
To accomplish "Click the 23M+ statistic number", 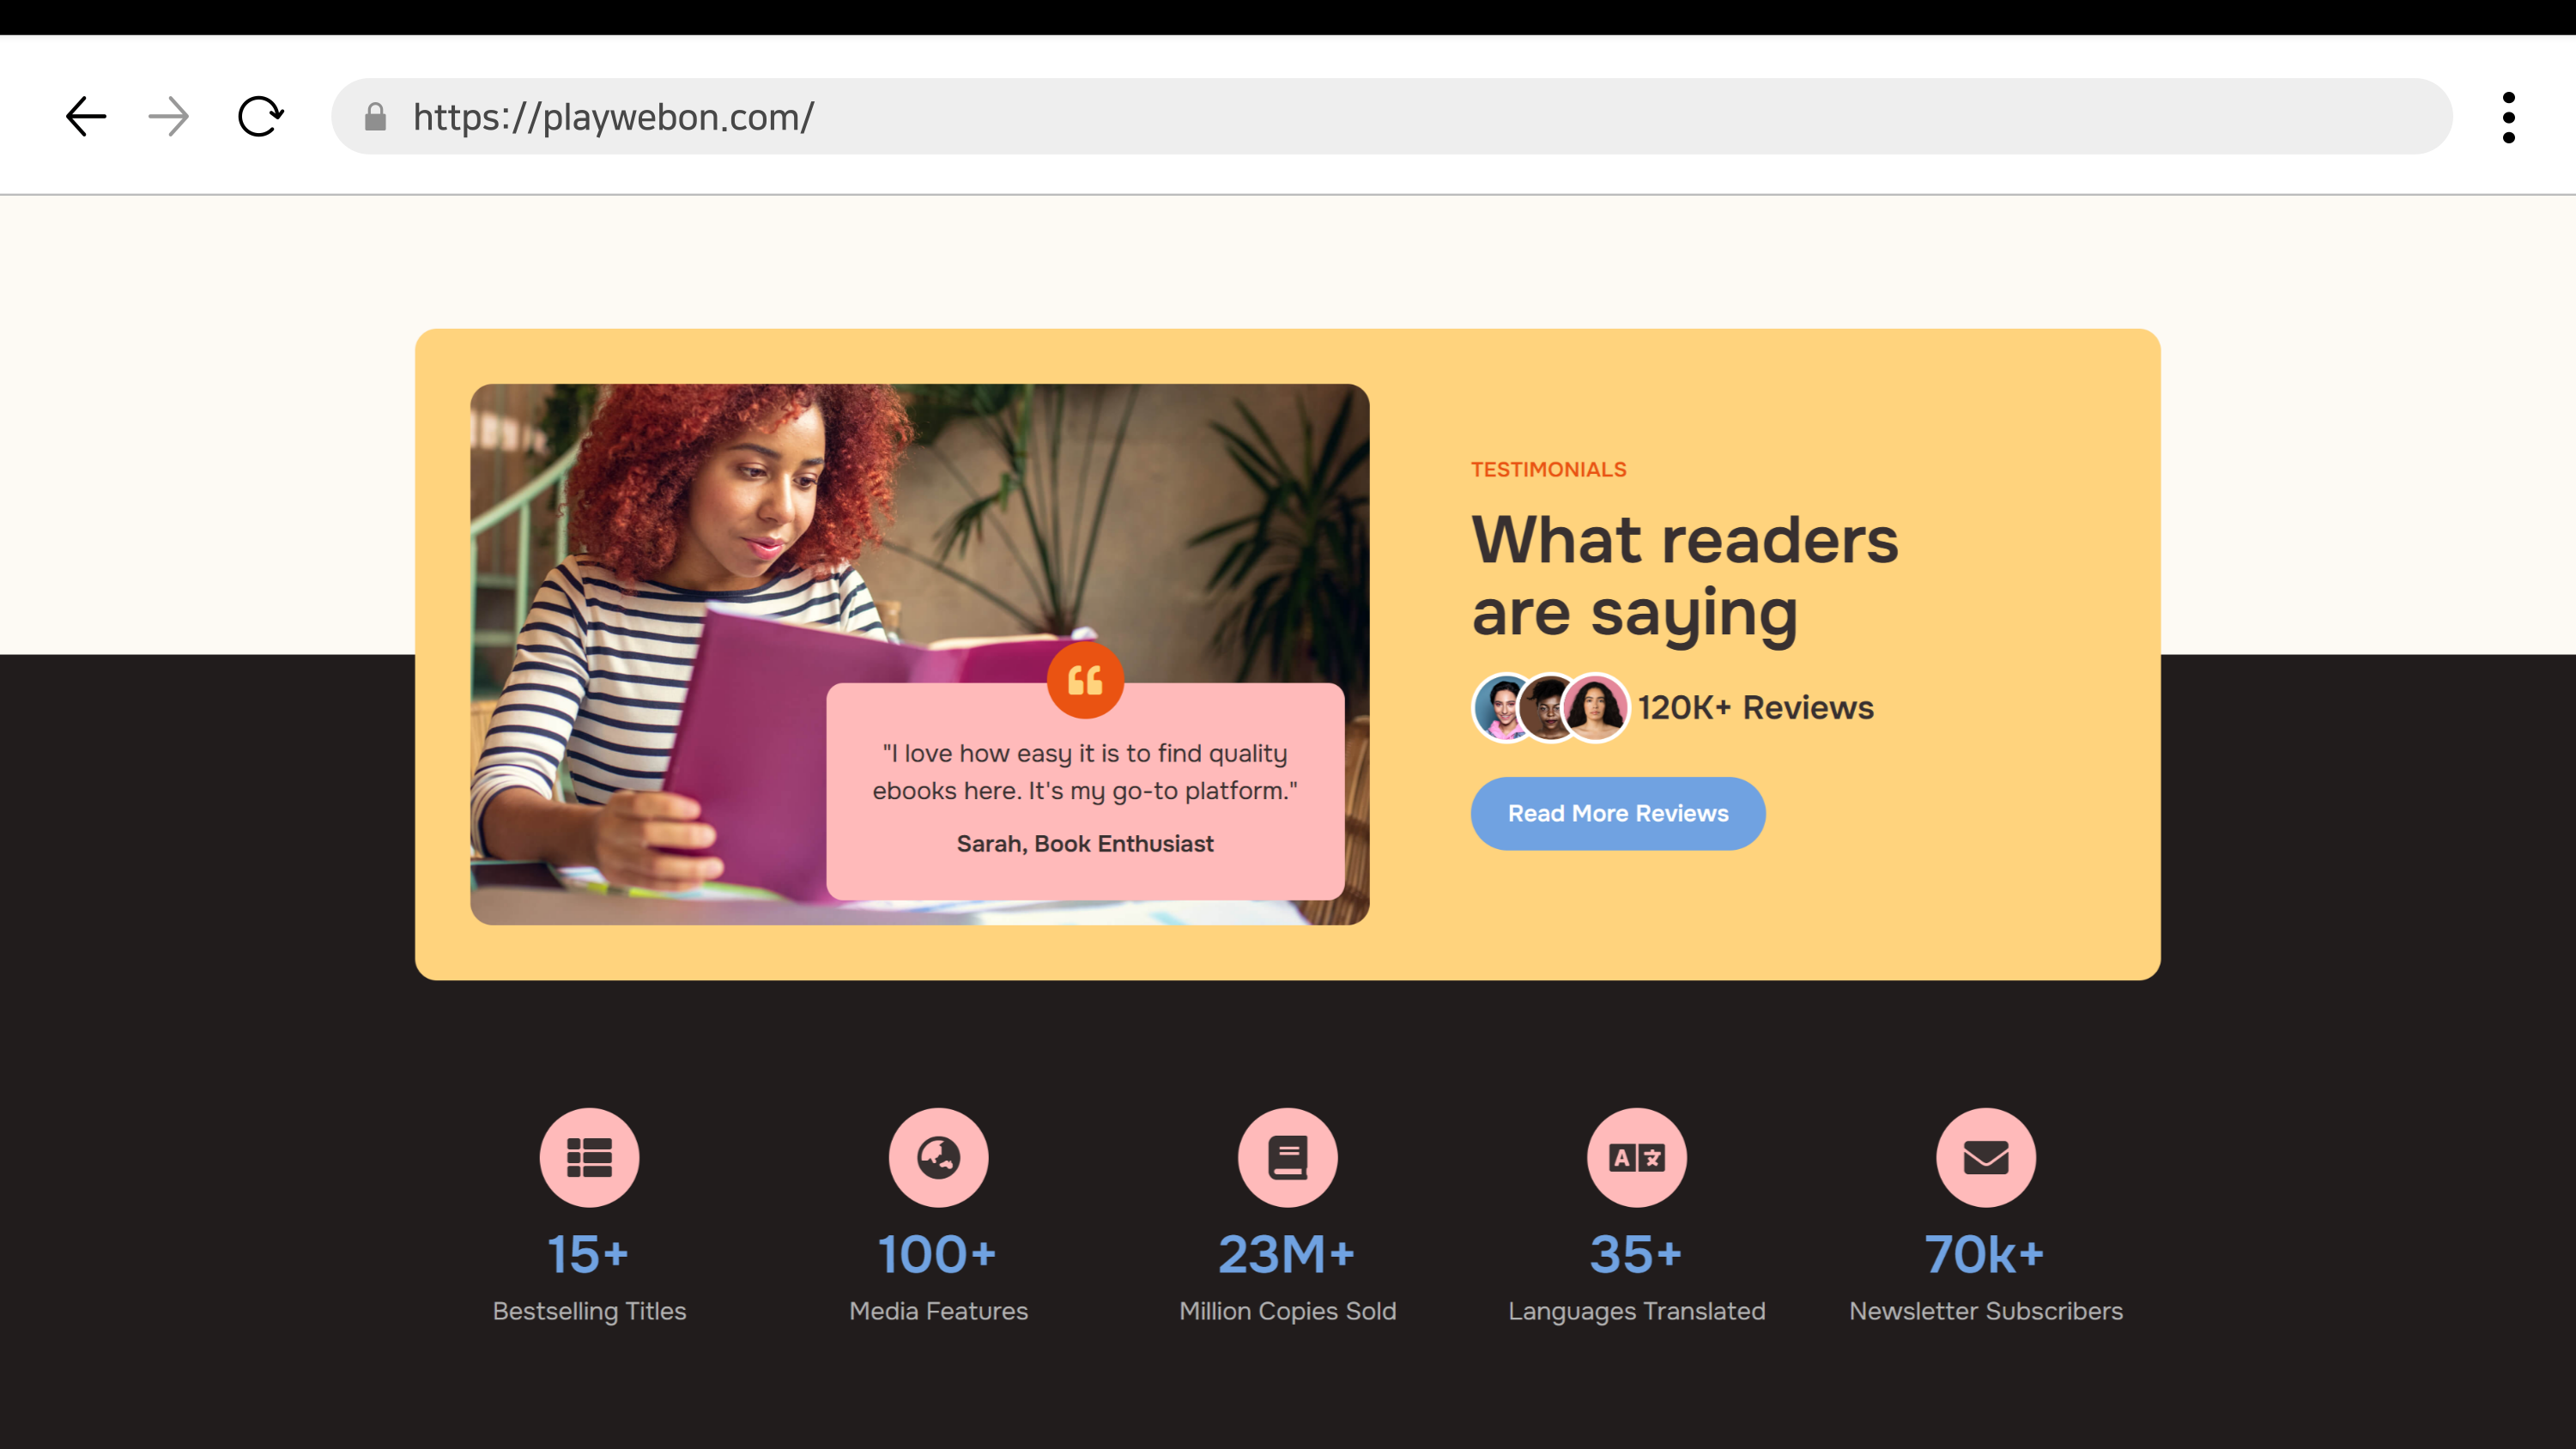I will tap(1287, 1254).
